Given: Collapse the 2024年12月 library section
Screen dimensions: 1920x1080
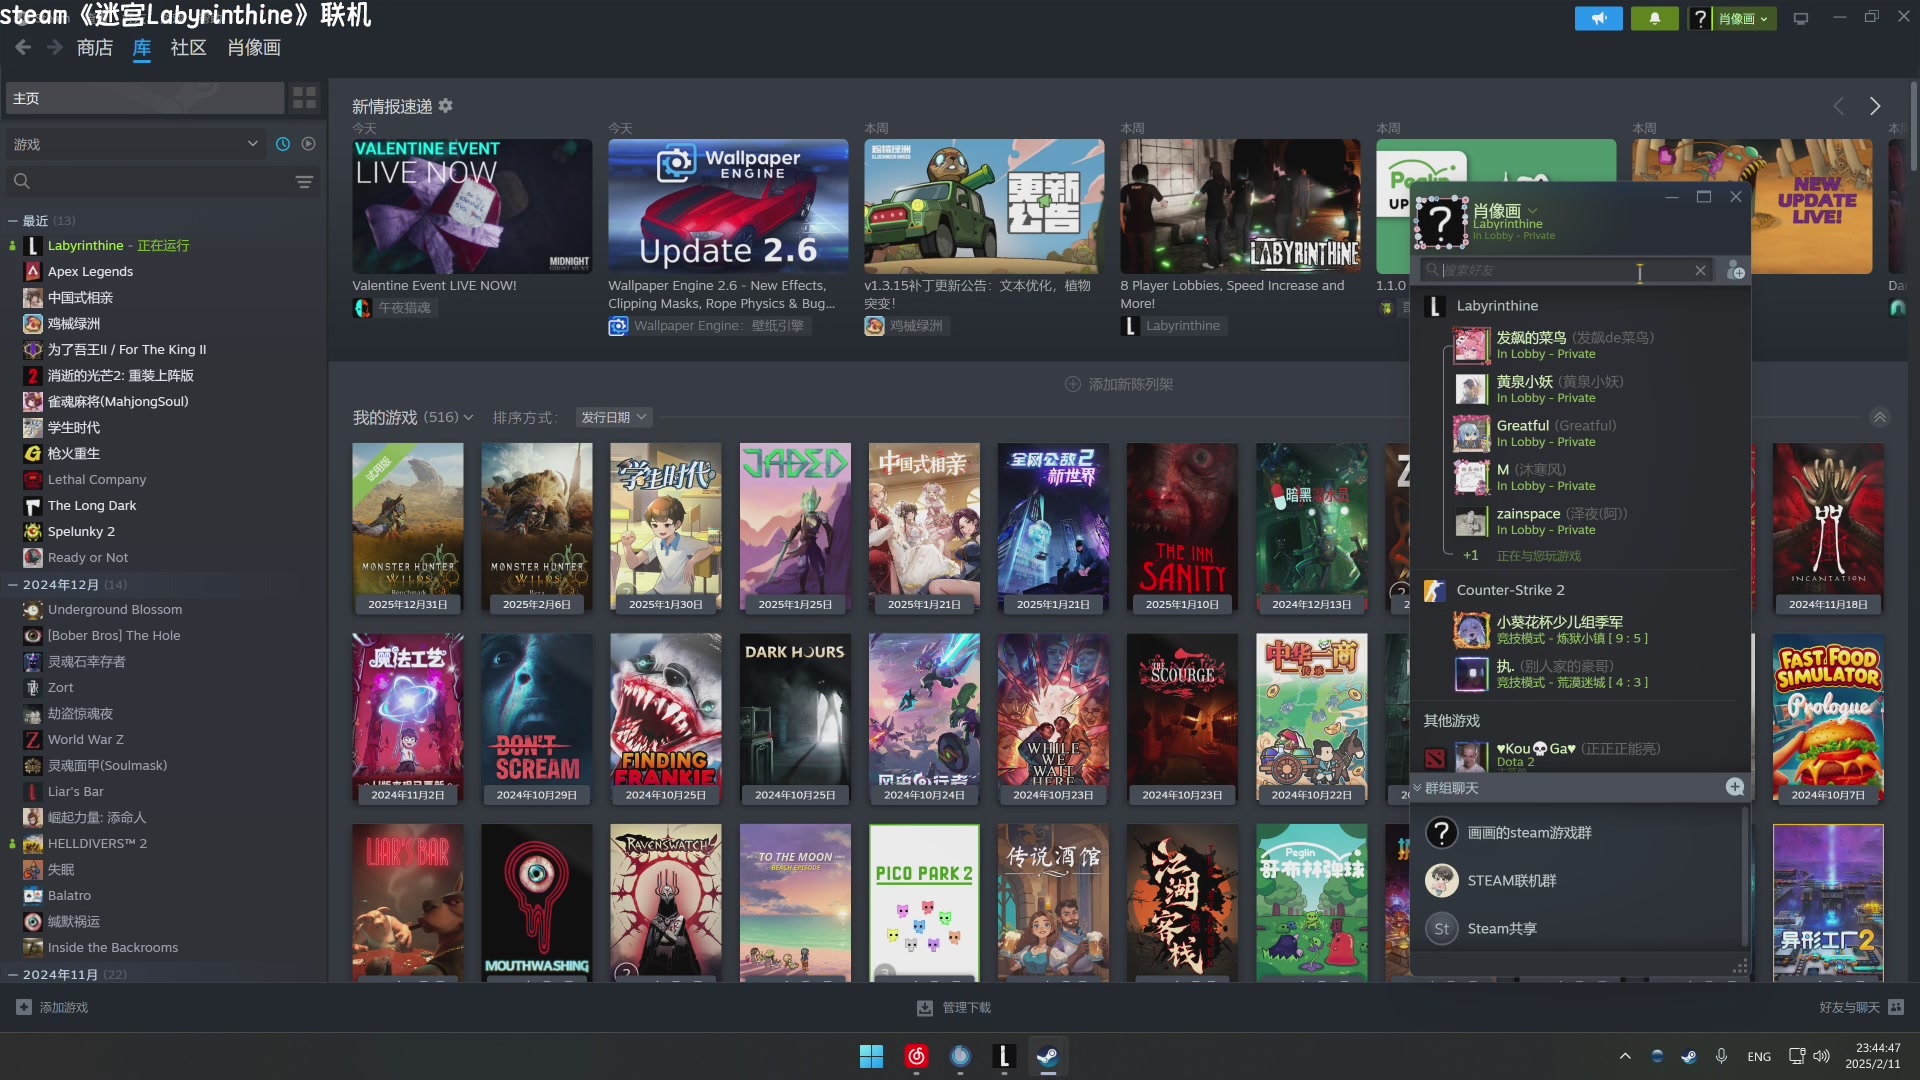Looking at the screenshot, I should 13,585.
